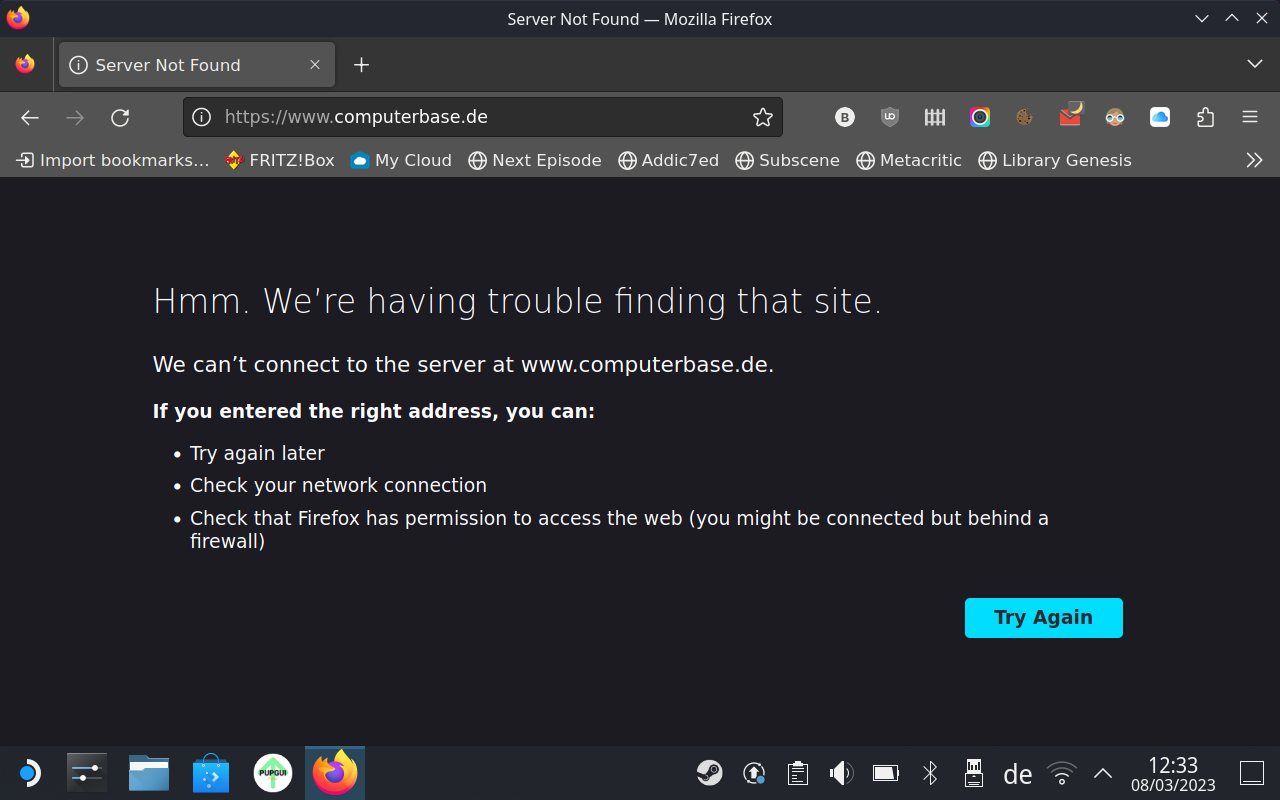Click the fence-shaped extension icon
The width and height of the screenshot is (1280, 800).
[x=935, y=117]
